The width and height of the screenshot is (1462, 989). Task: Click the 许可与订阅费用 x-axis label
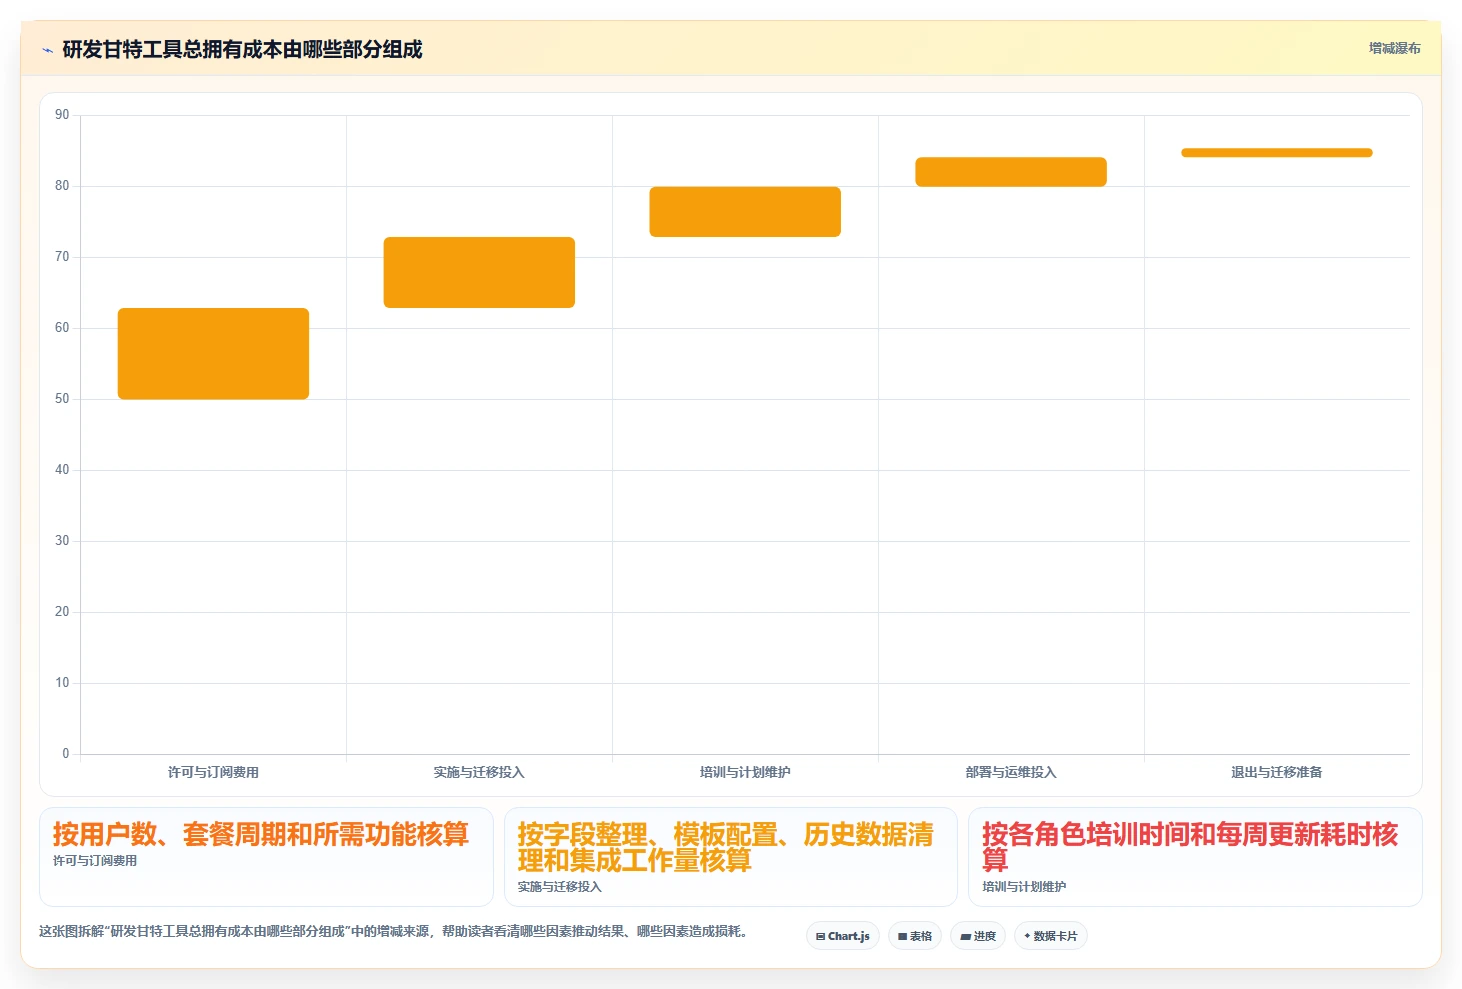[x=213, y=772]
